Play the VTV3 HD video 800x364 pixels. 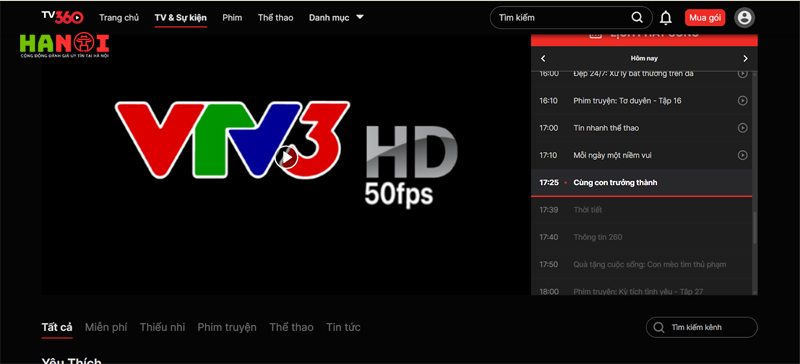pyautogui.click(x=286, y=158)
